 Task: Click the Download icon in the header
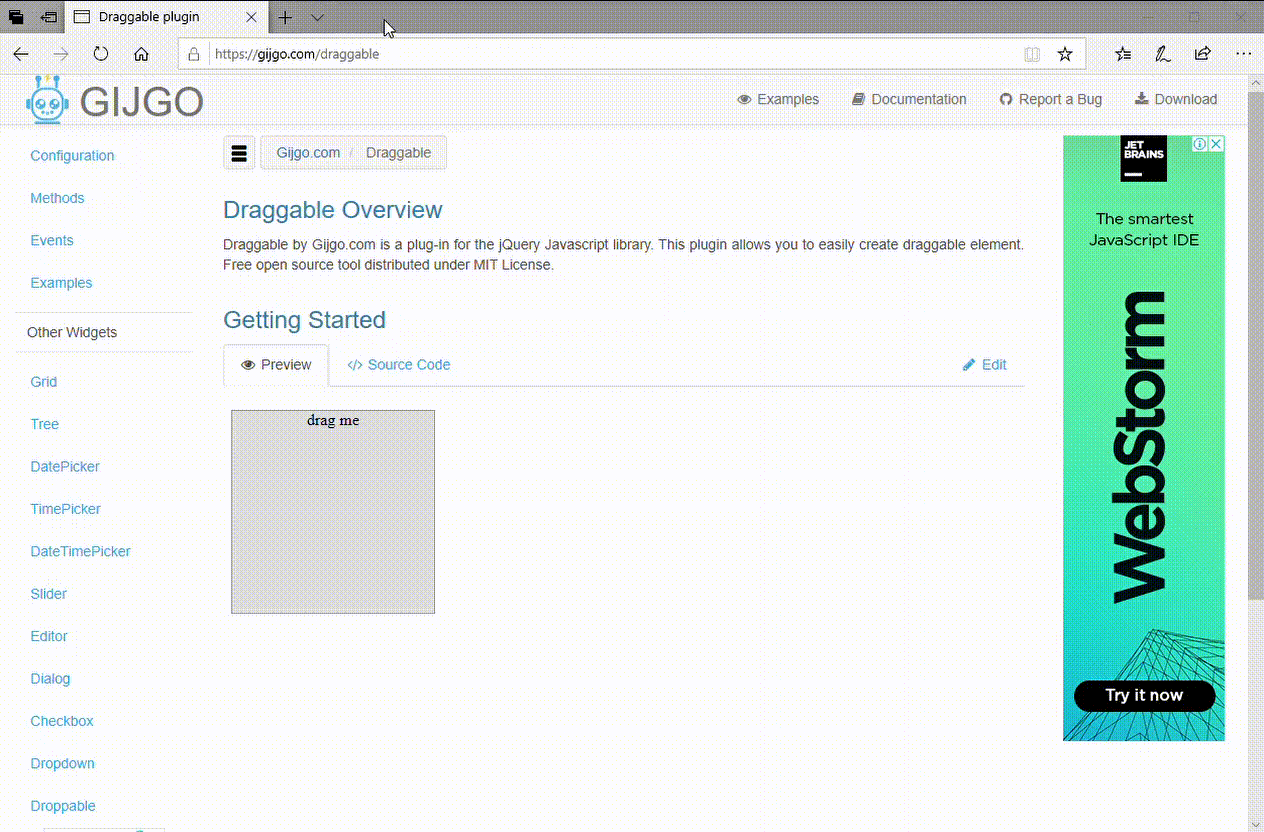tap(1141, 99)
